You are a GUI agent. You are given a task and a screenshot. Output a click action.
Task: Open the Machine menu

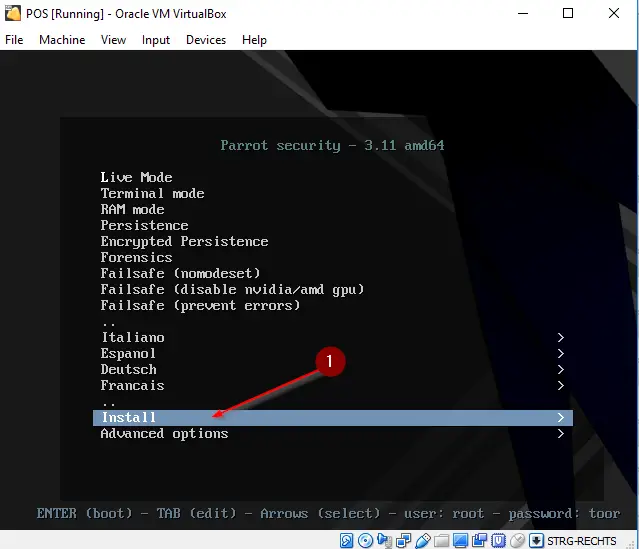pos(62,40)
